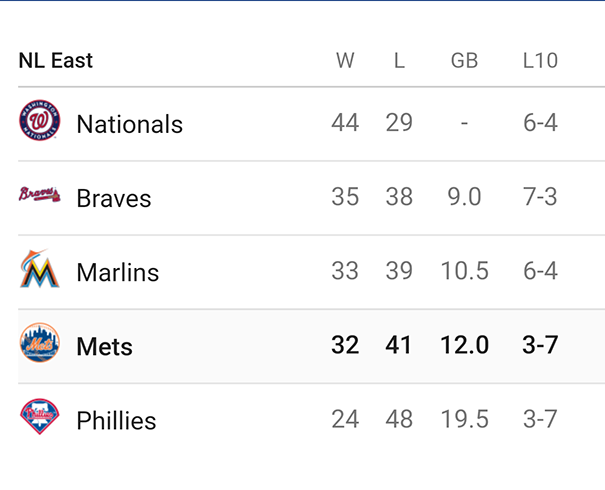Click the Miami Marlins logo

click(40, 269)
